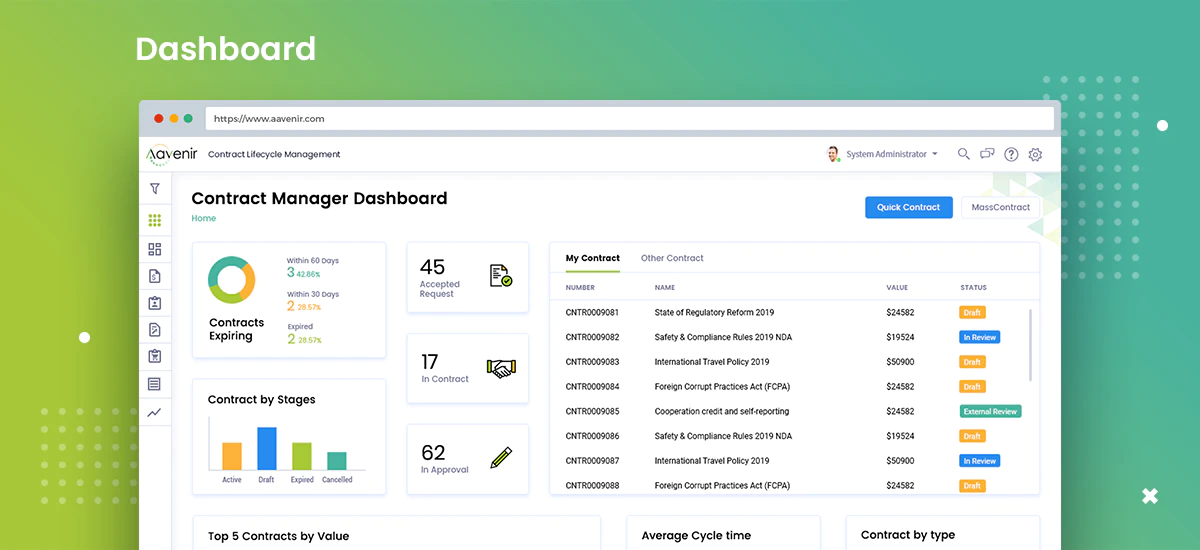
Task: Open the shopping cart clipboard sidebar icon
Action: point(154,357)
